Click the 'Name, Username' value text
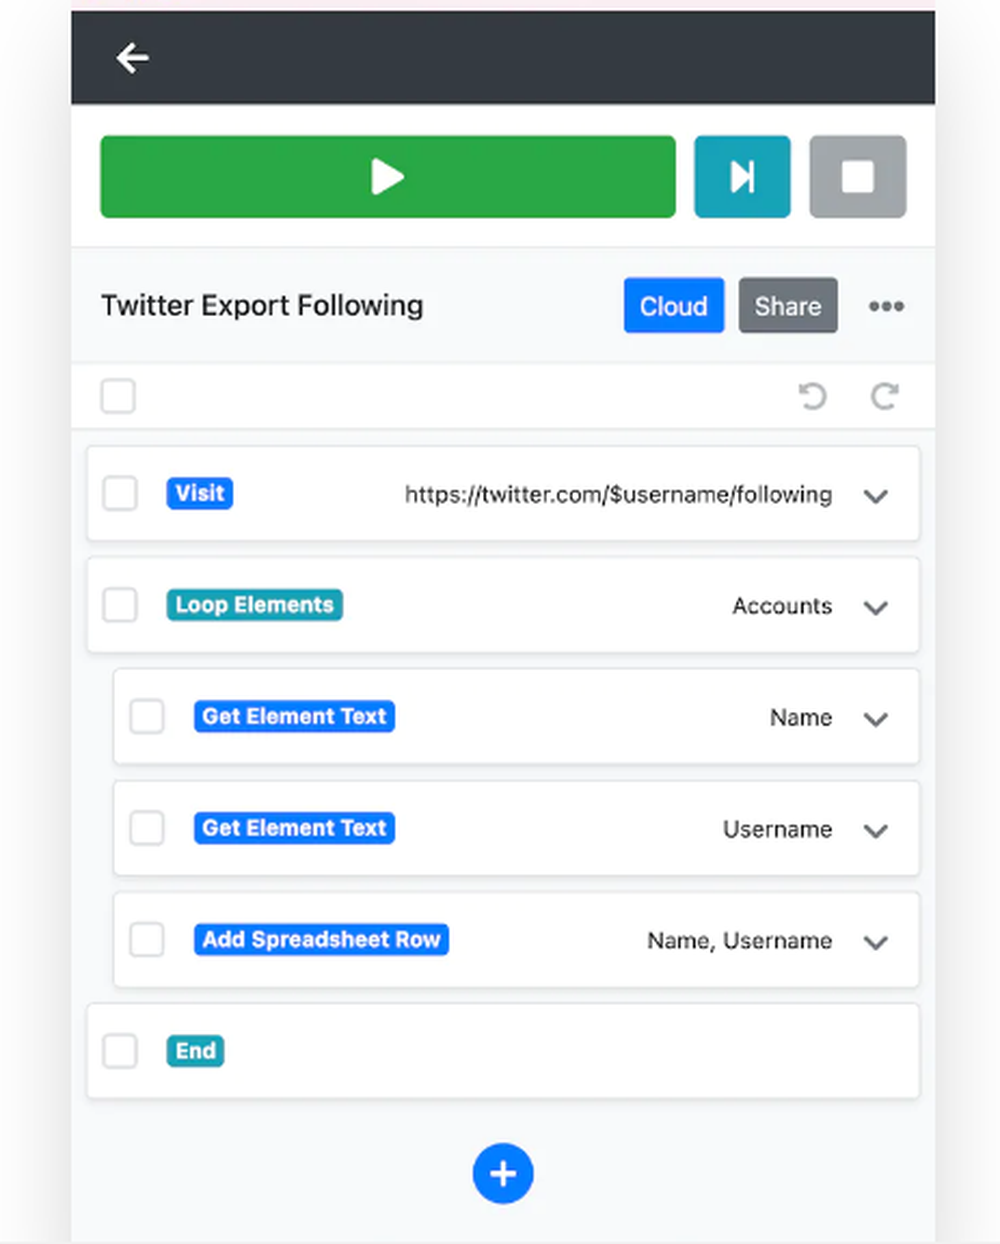Viewport: 1000px width, 1244px height. (740, 941)
